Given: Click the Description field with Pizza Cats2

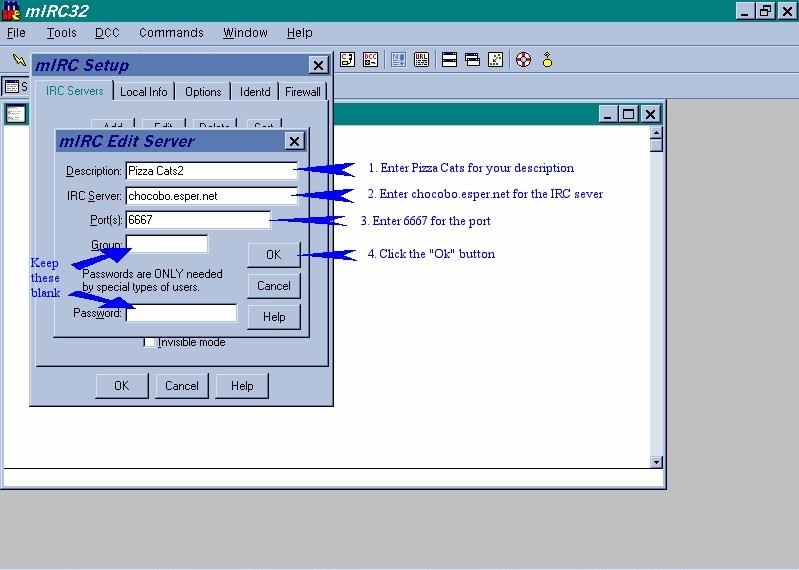Looking at the screenshot, I should tap(211, 171).
